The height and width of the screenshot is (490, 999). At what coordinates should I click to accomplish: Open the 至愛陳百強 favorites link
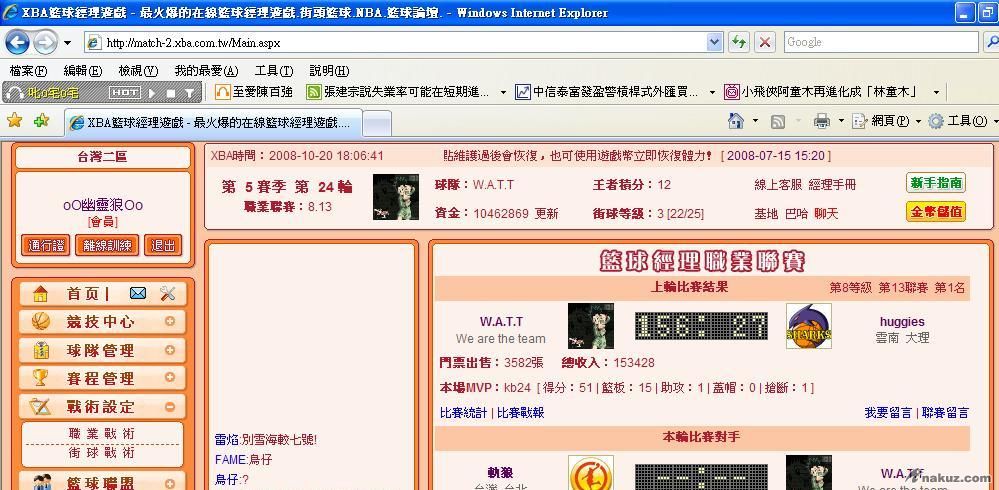[254, 92]
